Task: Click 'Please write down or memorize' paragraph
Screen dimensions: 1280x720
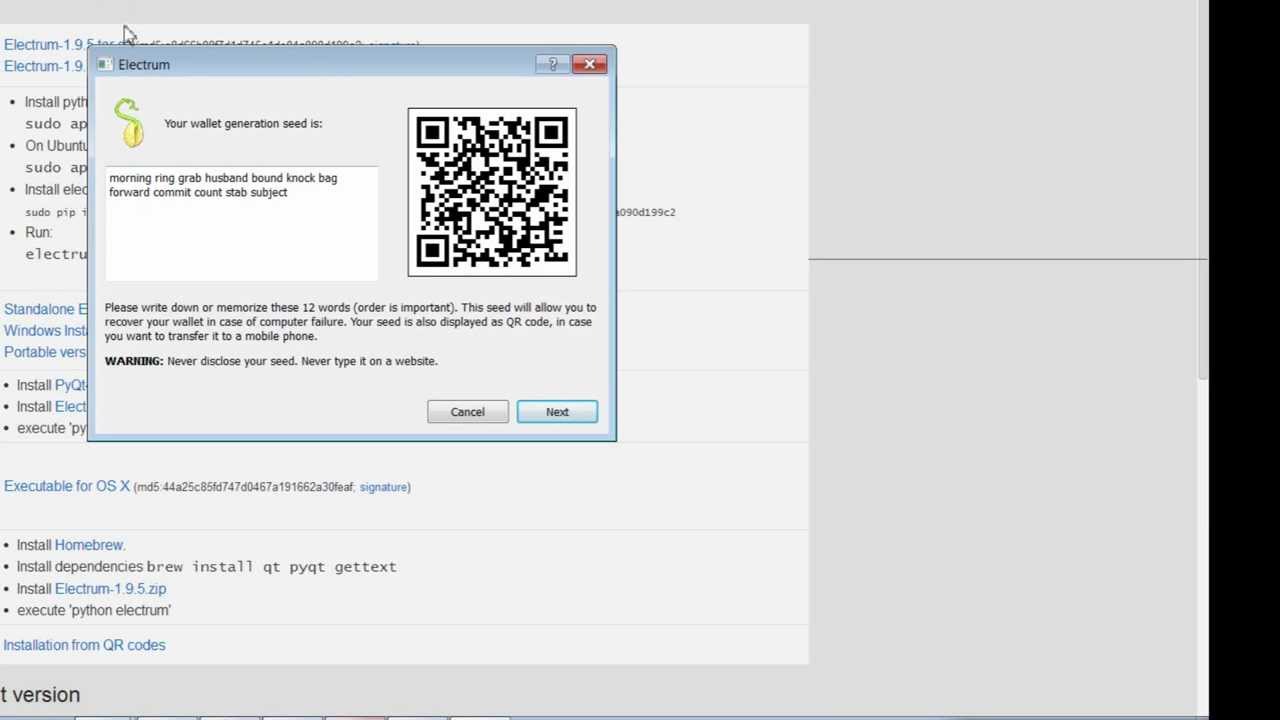Action: 350,322
